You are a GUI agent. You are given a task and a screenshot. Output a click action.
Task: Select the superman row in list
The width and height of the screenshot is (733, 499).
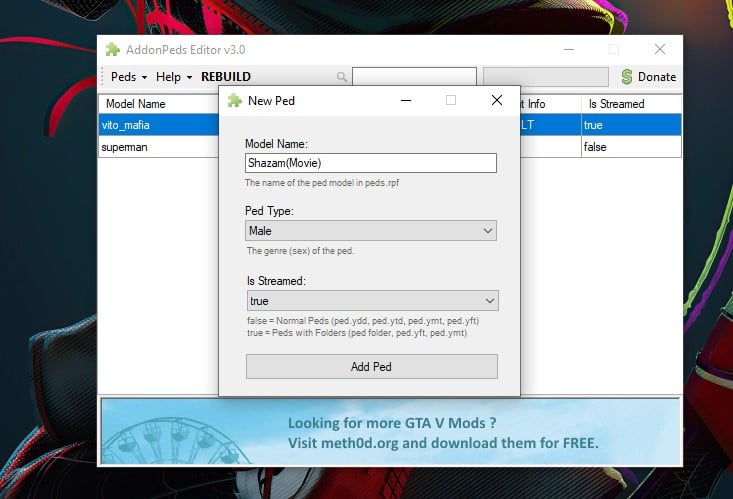(158, 147)
